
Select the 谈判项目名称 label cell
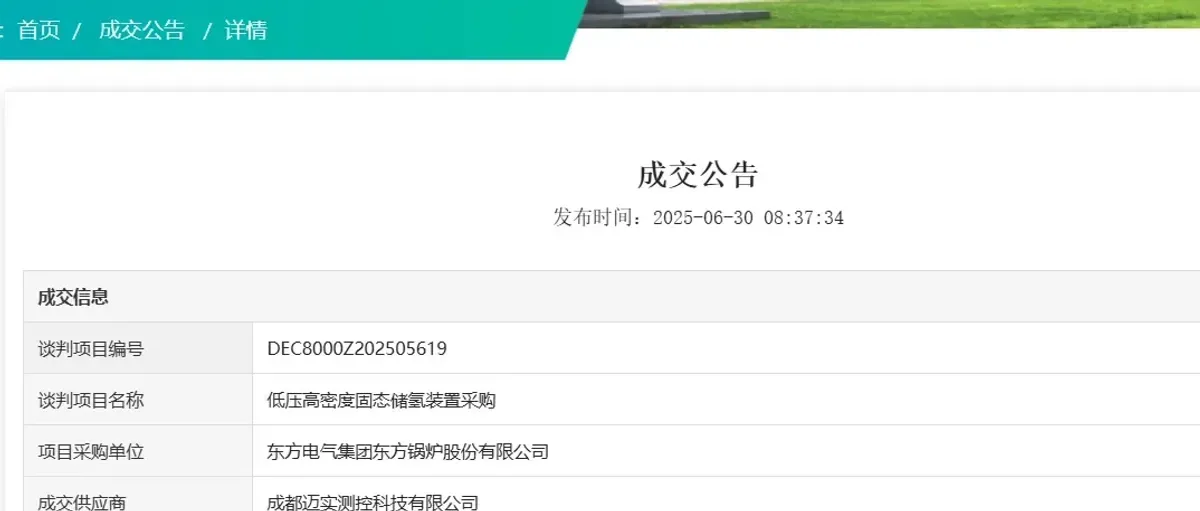pos(138,400)
